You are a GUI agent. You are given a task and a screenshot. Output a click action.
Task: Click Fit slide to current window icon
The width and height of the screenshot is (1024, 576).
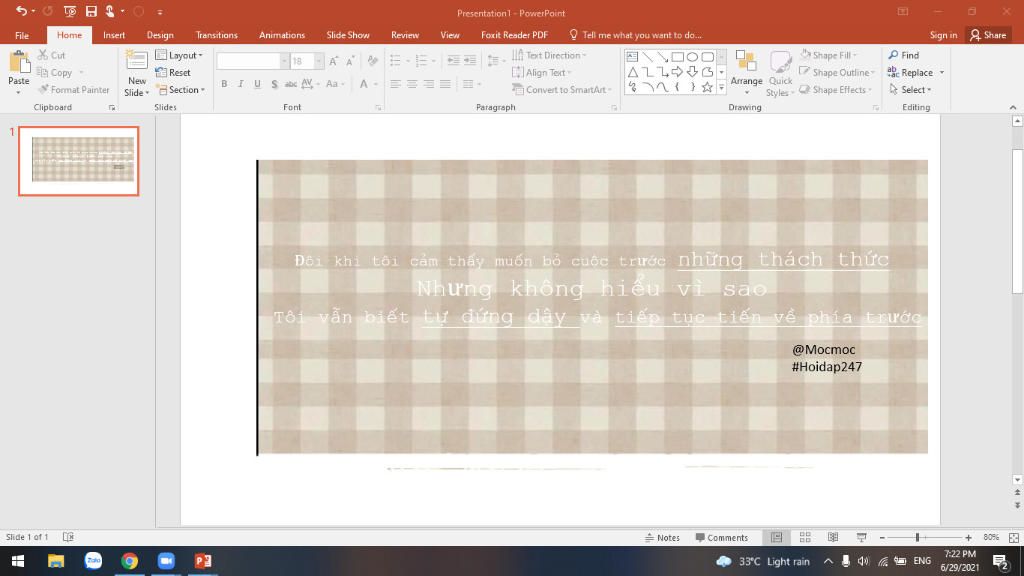tap(1014, 537)
